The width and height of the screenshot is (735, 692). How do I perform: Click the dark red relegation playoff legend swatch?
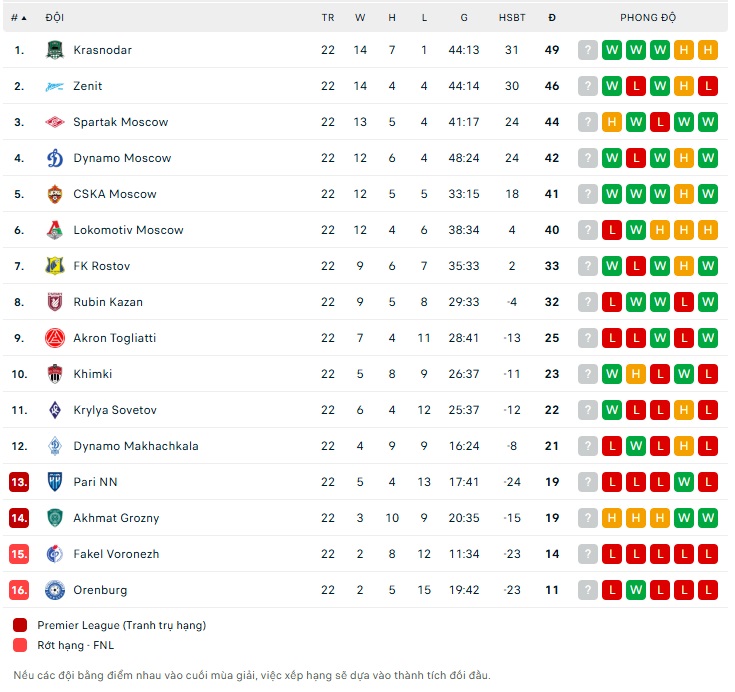pos(20,625)
